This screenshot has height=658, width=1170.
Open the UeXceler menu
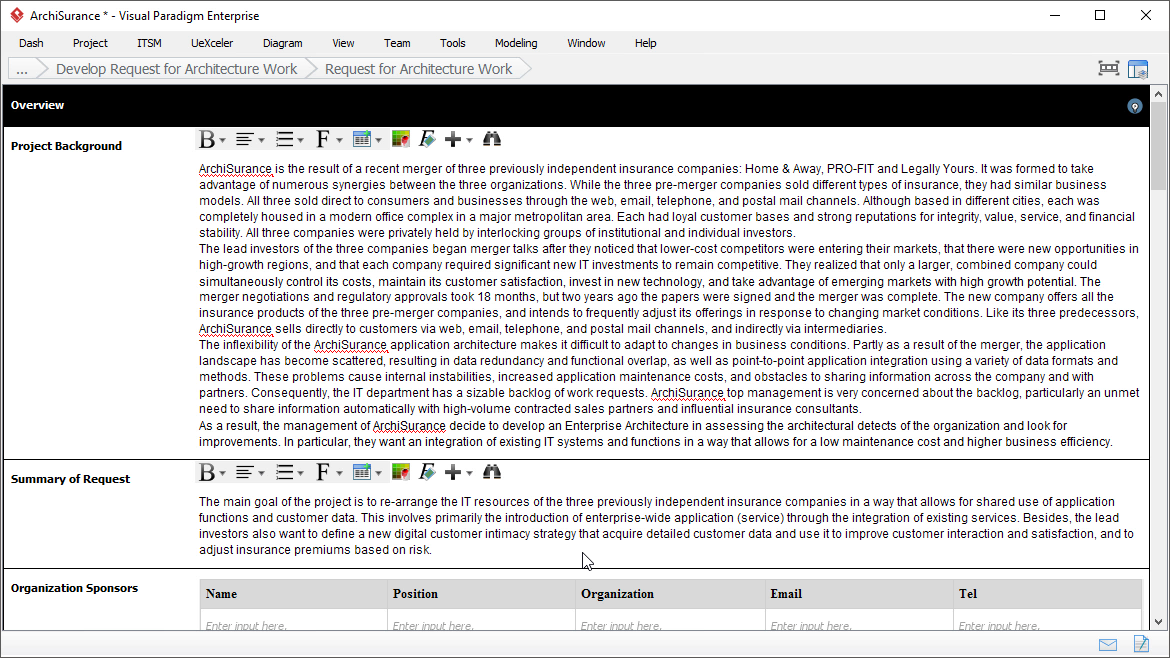click(x=212, y=43)
